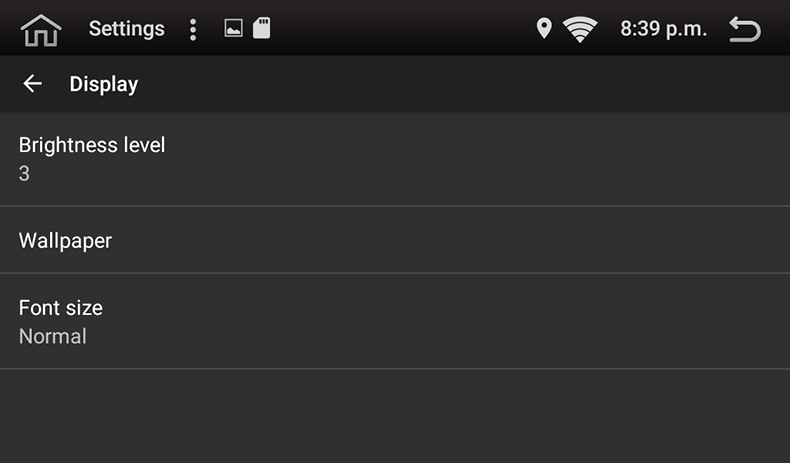Viewport: 790px width, 463px height.
Task: Open the Brightness level setting
Action: pos(92,145)
